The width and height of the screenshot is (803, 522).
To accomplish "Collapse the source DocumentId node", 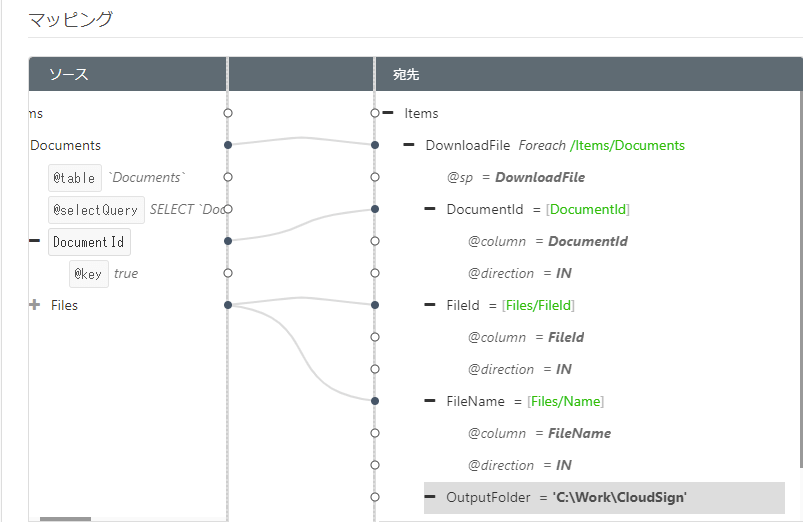I will click(35, 241).
